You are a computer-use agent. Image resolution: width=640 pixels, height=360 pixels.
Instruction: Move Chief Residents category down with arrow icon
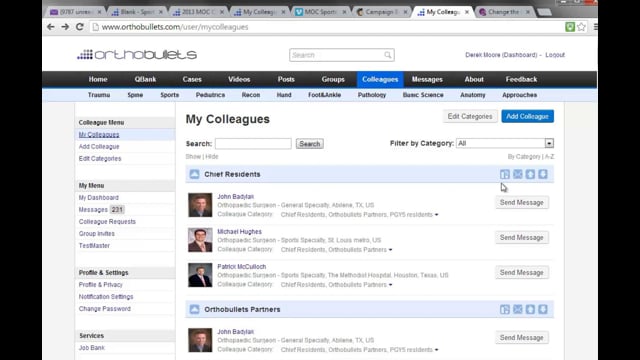543,174
